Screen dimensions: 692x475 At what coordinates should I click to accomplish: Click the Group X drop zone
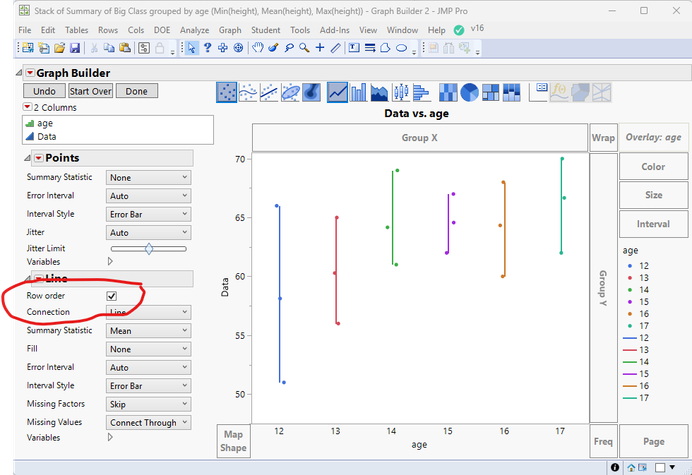pos(419,137)
